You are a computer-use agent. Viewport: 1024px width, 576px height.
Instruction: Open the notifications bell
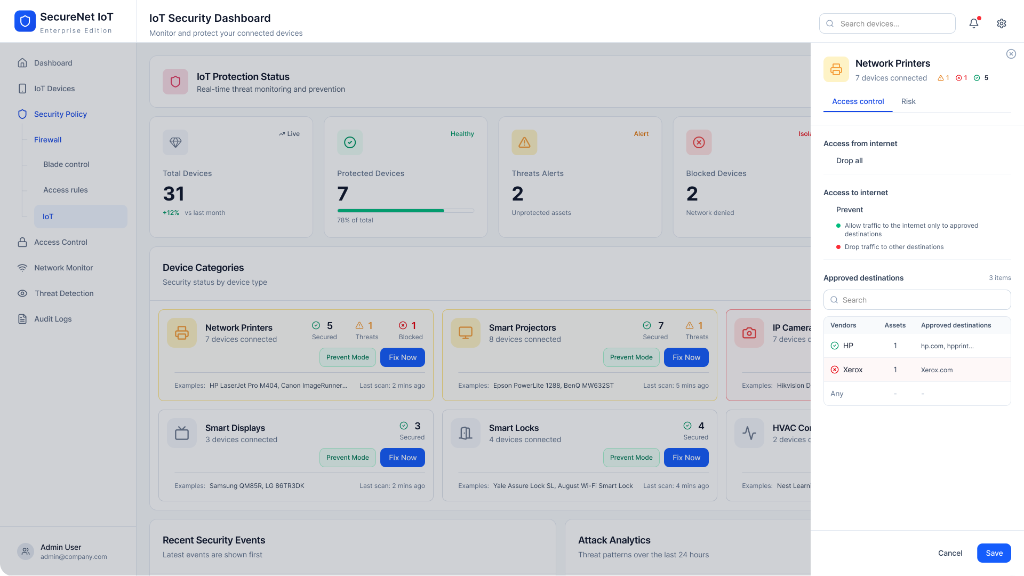click(974, 24)
